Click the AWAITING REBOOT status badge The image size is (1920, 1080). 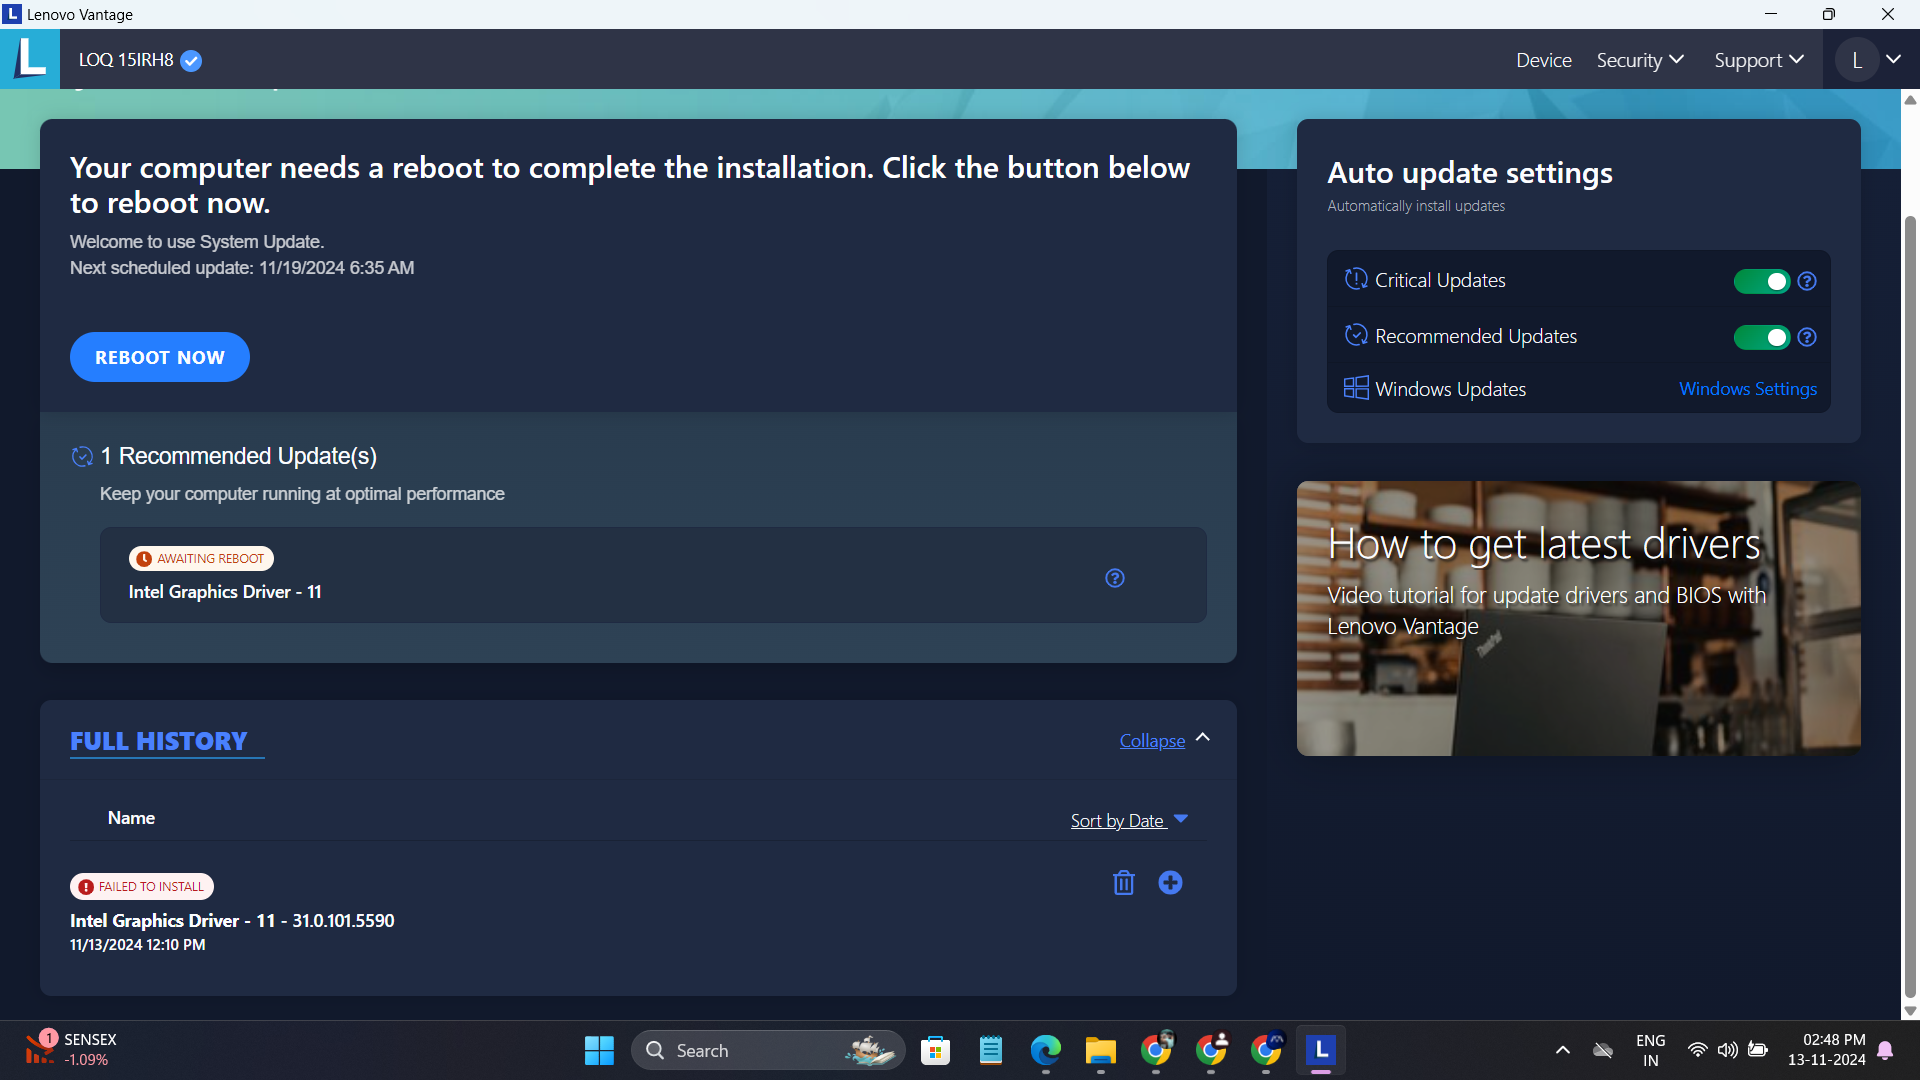coord(201,558)
